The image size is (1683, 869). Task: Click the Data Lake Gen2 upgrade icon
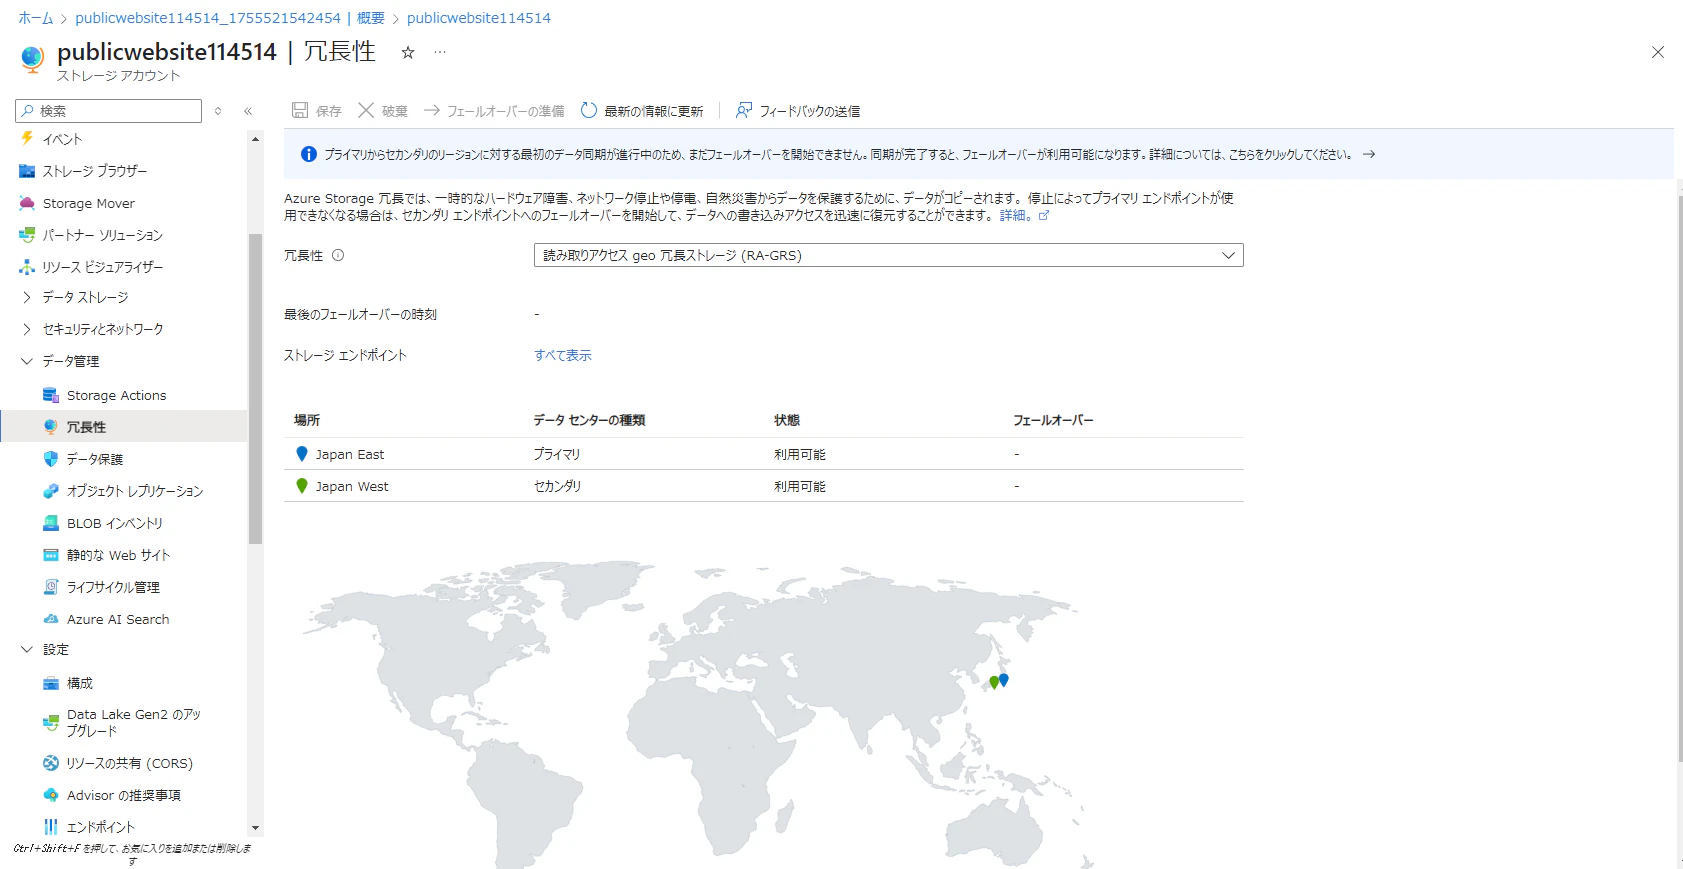point(51,722)
